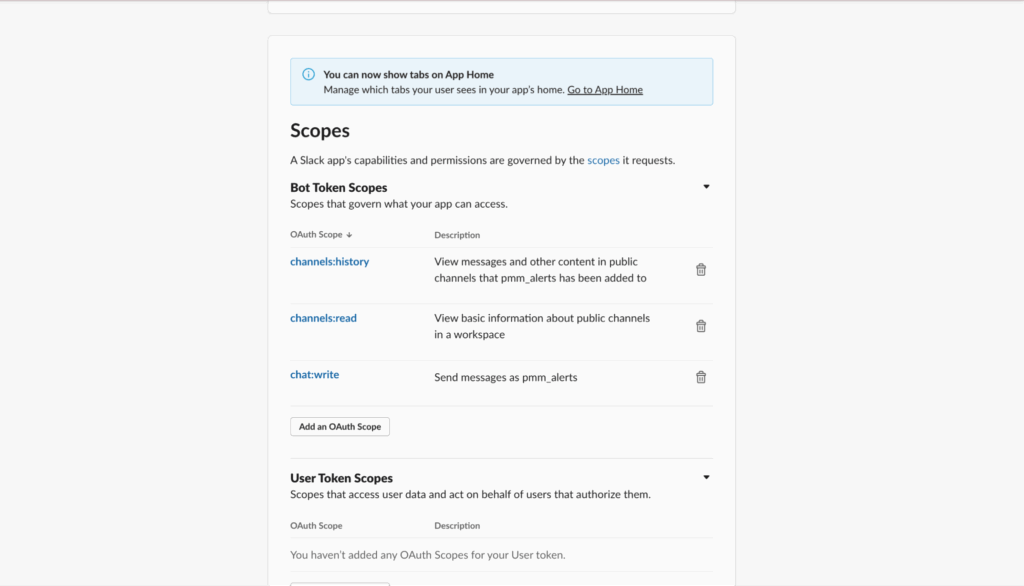The image size is (1024, 586).
Task: Click the Bot Token Scopes heading
Action: (338, 188)
